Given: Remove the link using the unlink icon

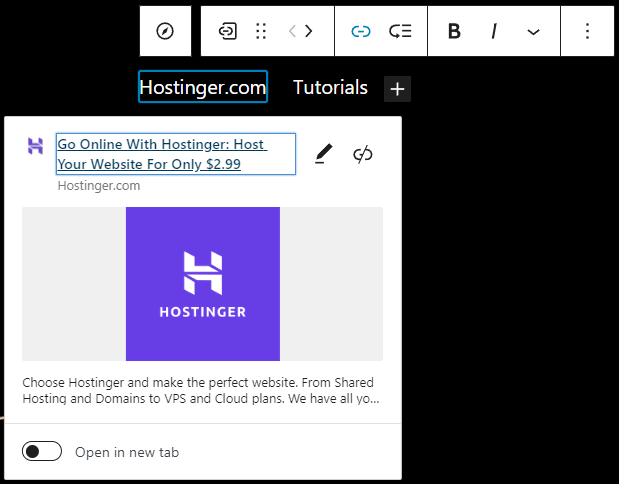Looking at the screenshot, I should 363,154.
